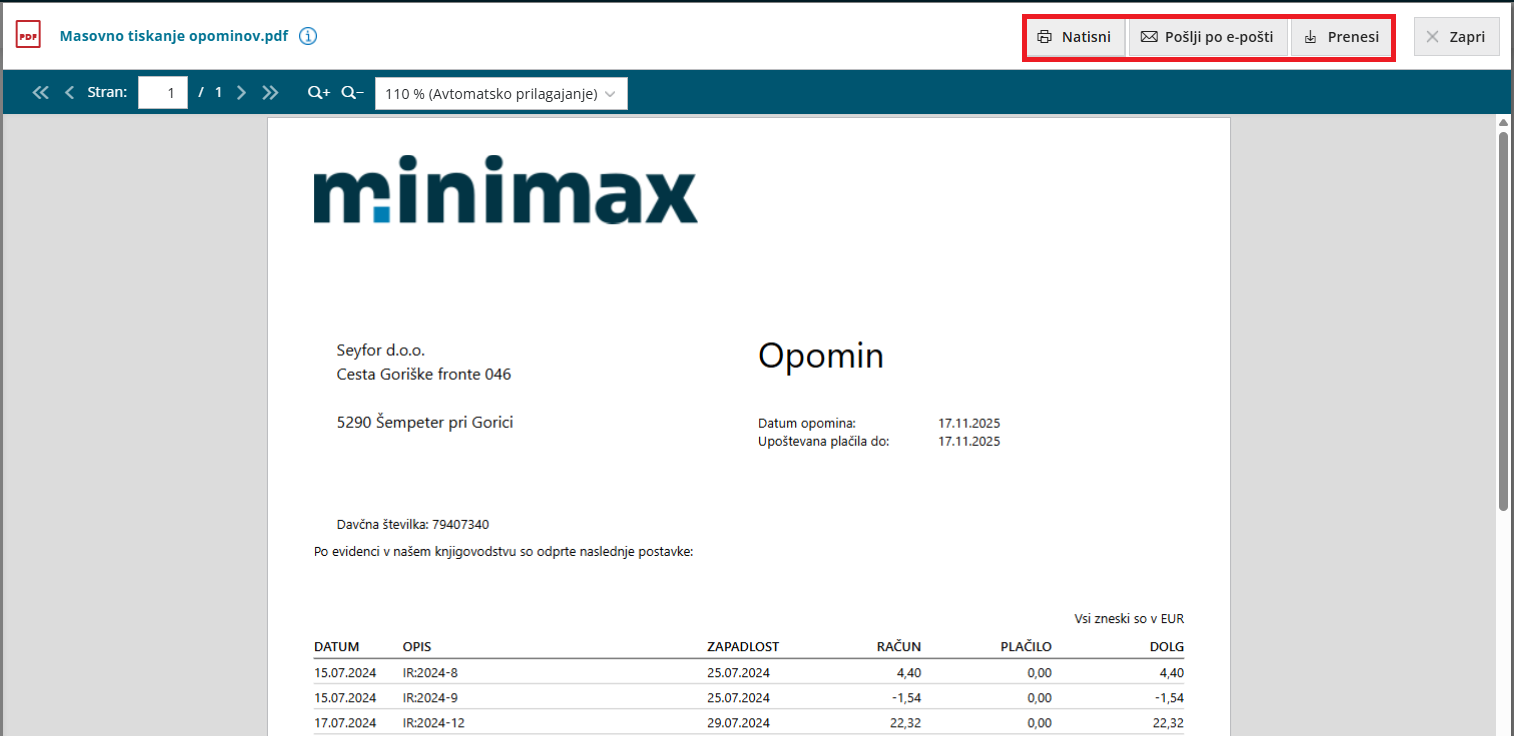
Task: Click the ZAPADLOST column header
Action: pos(743,647)
